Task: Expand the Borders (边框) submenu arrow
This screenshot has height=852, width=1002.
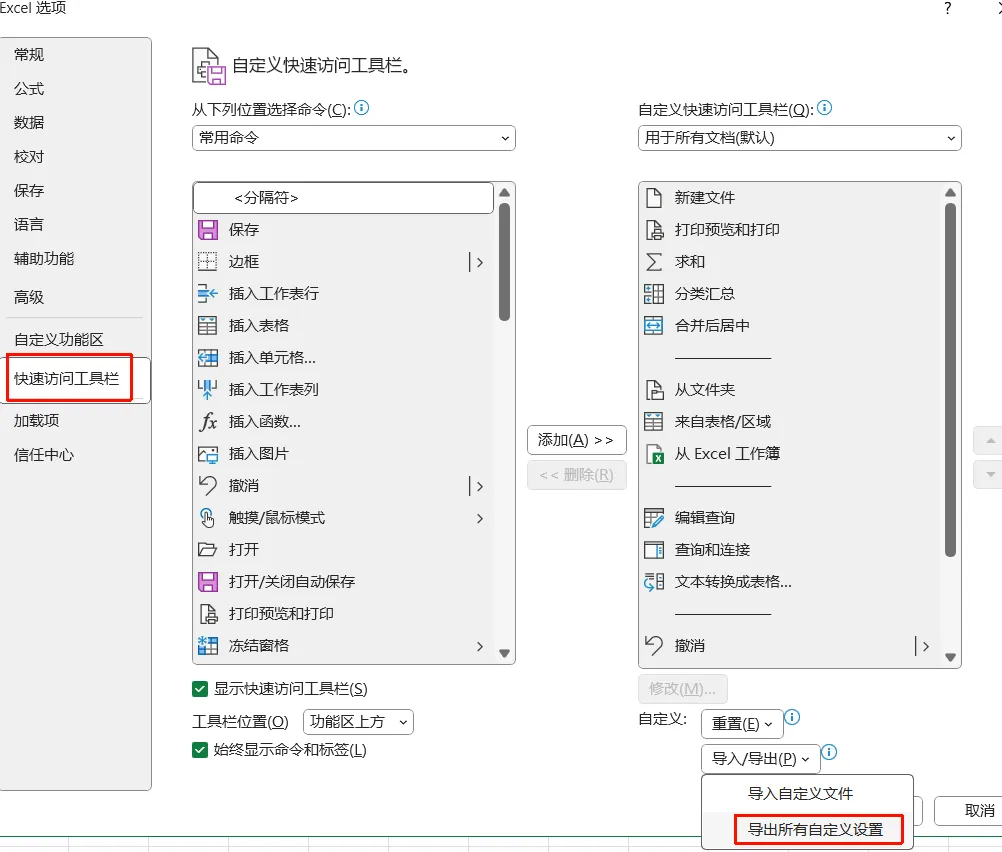Action: (479, 262)
